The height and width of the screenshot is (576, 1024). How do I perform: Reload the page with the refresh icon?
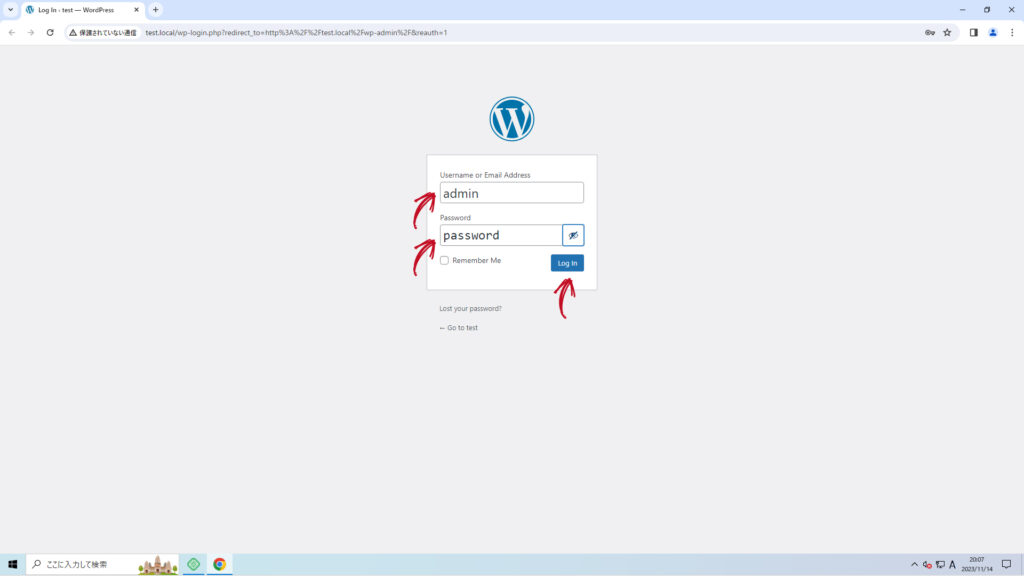click(x=50, y=32)
